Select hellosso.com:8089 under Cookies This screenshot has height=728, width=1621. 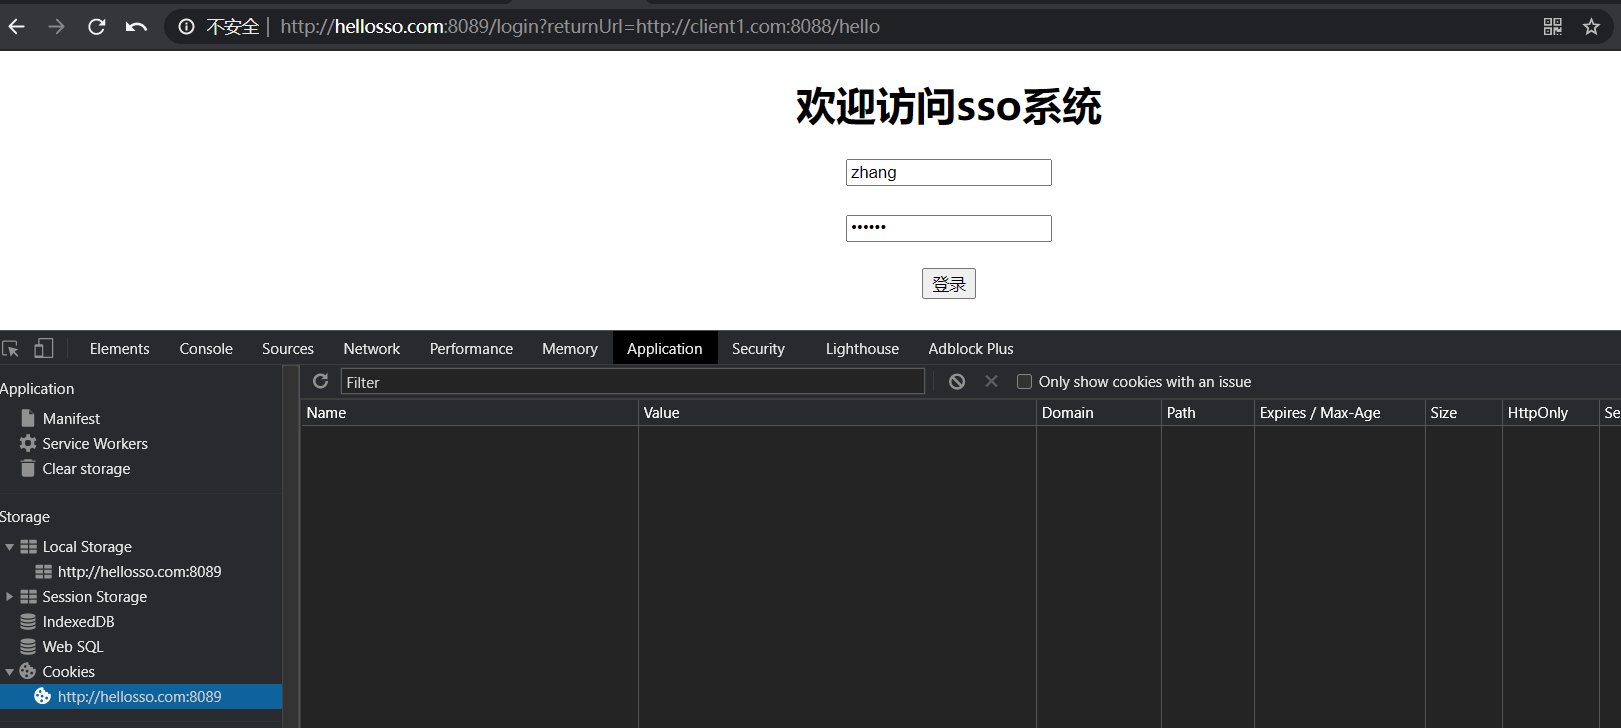click(140, 696)
